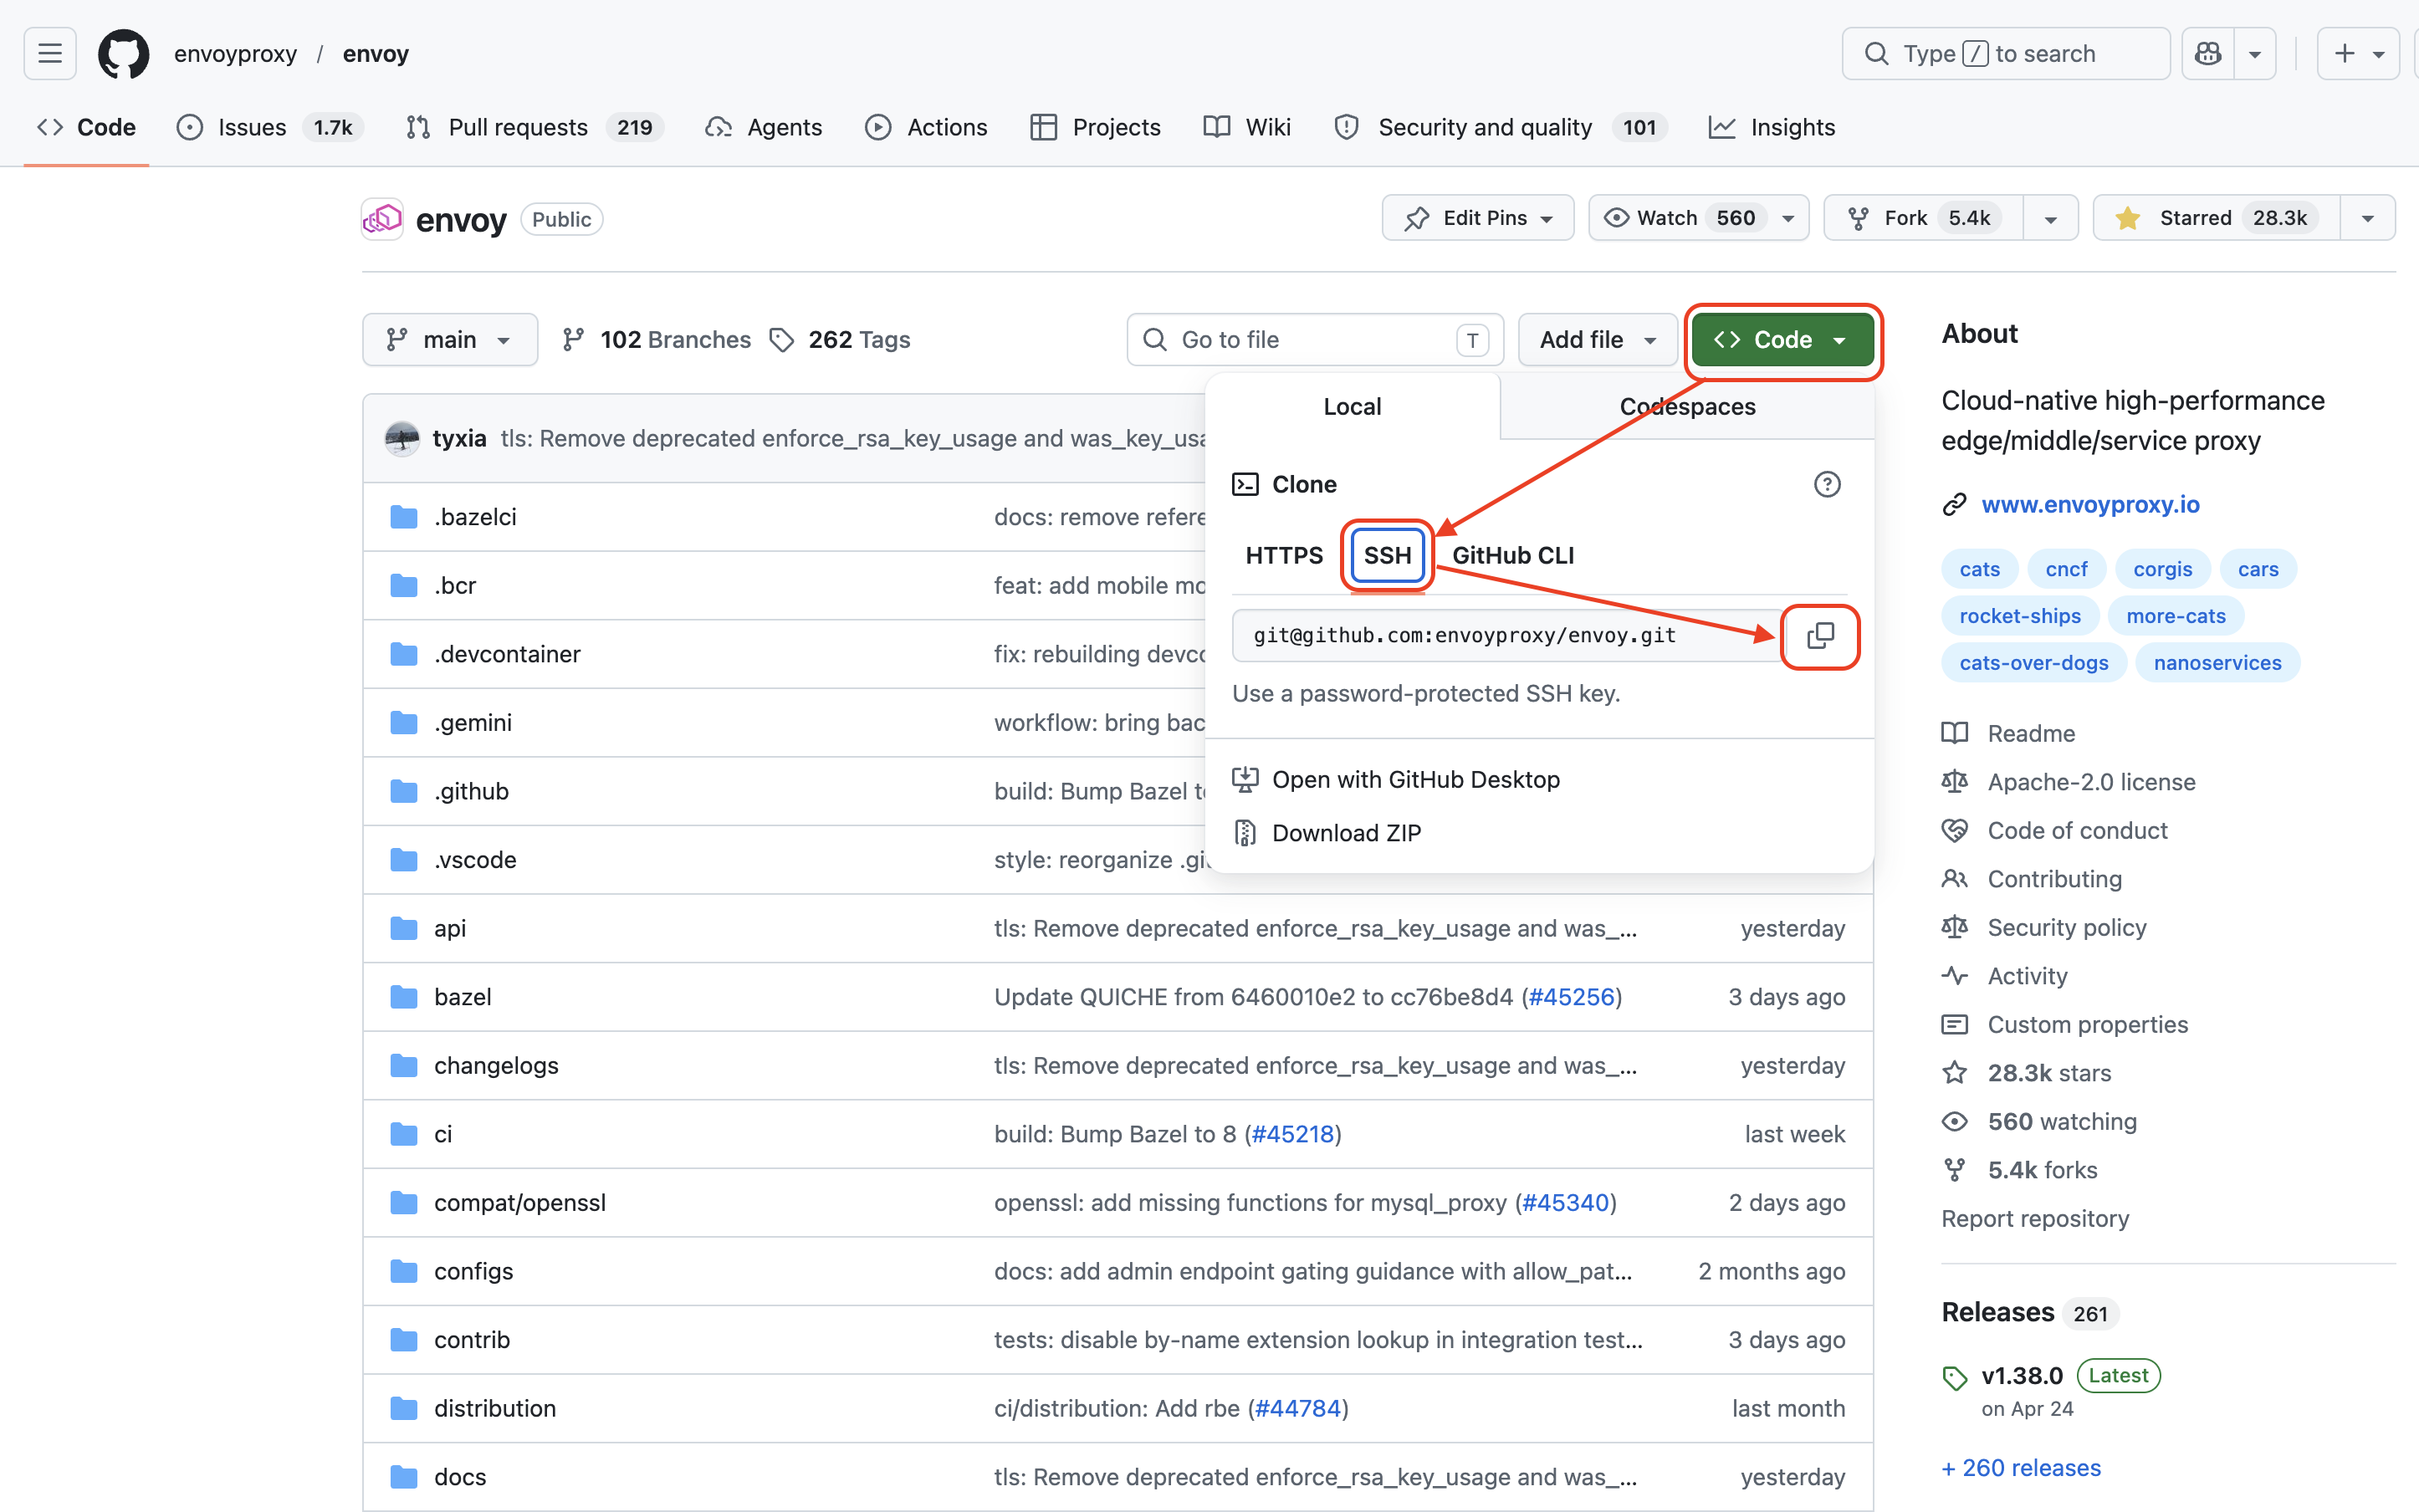The width and height of the screenshot is (2419, 1512).
Task: Click the .github folder icon
Action: pos(404,791)
